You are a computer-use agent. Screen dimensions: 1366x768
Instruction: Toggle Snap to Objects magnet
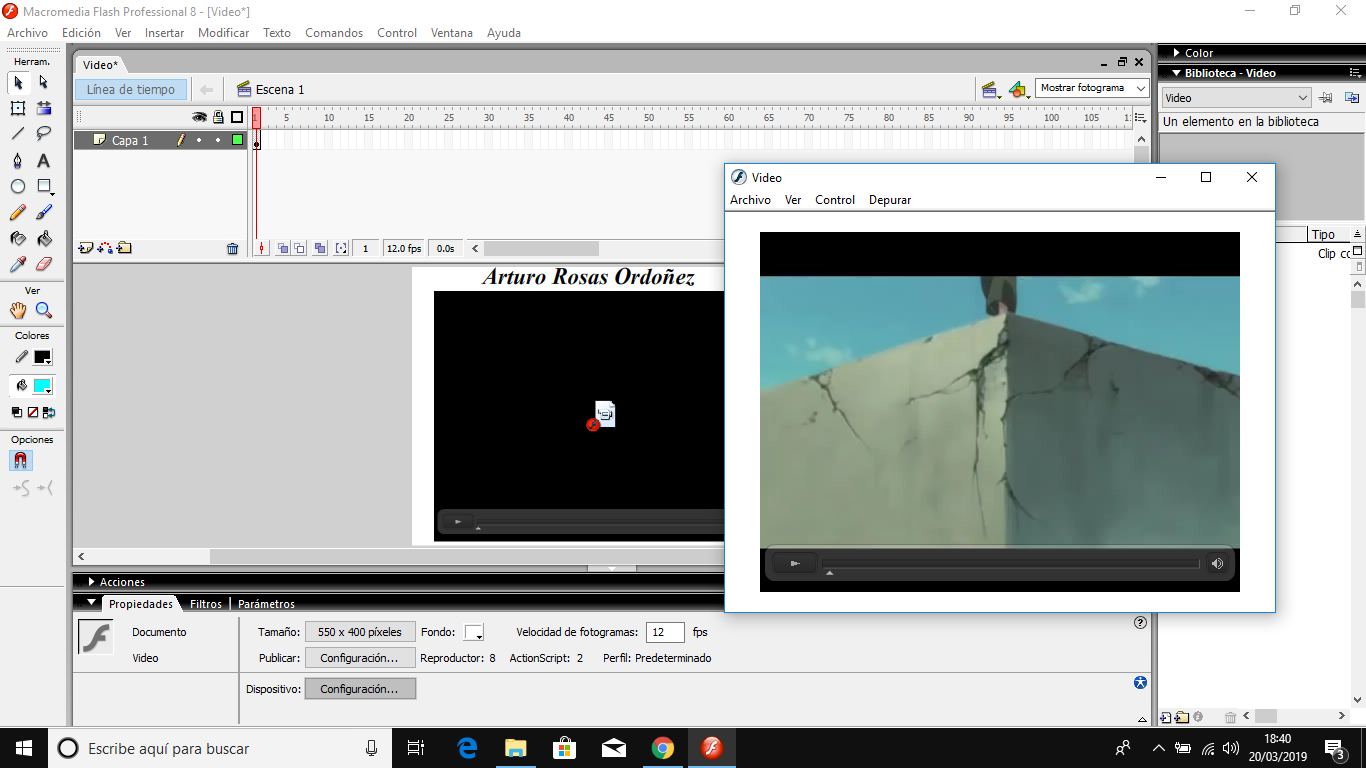coord(20,461)
